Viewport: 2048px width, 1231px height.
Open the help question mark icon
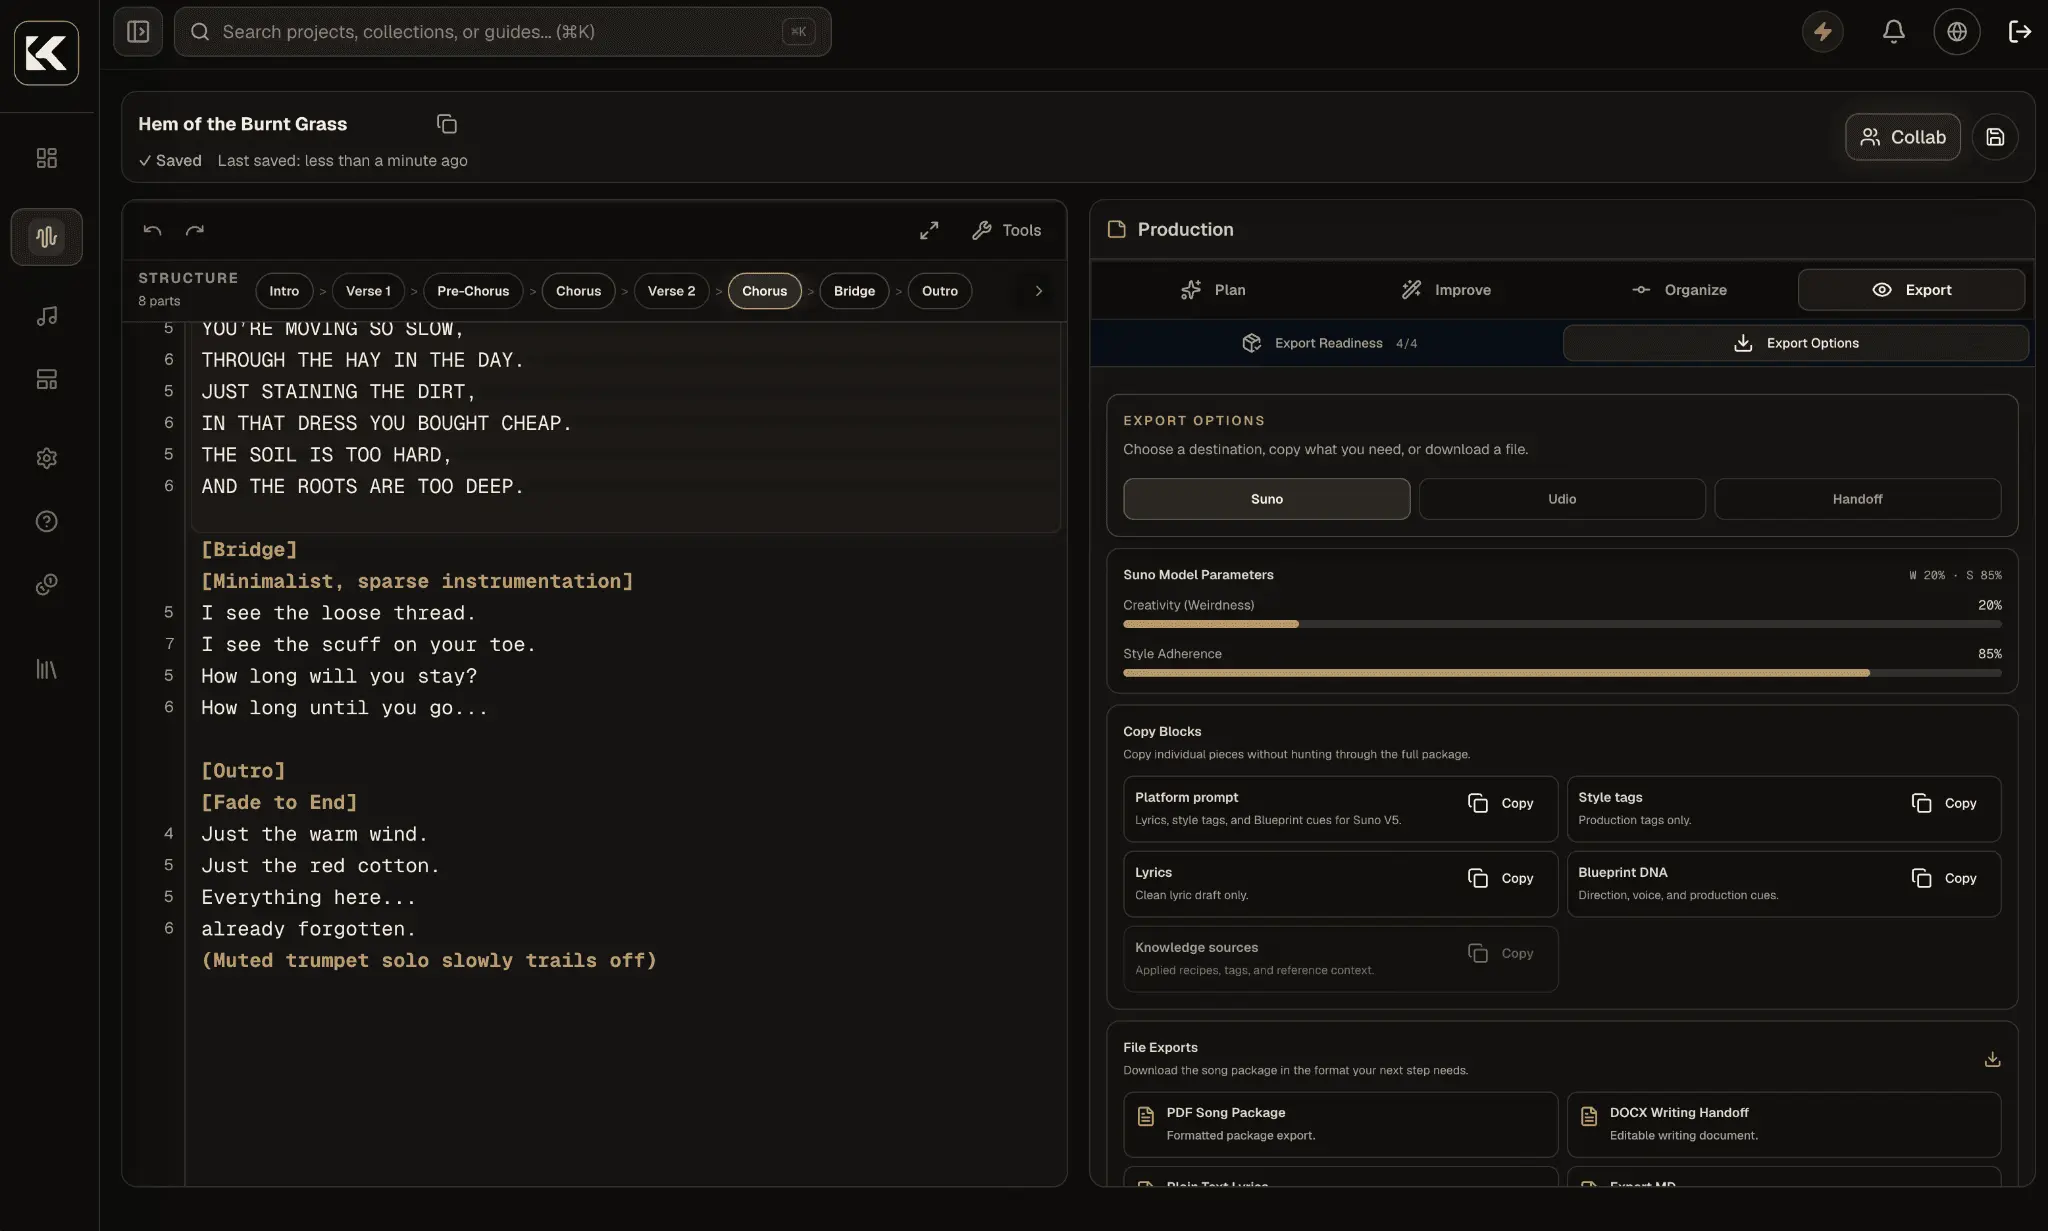[x=47, y=521]
